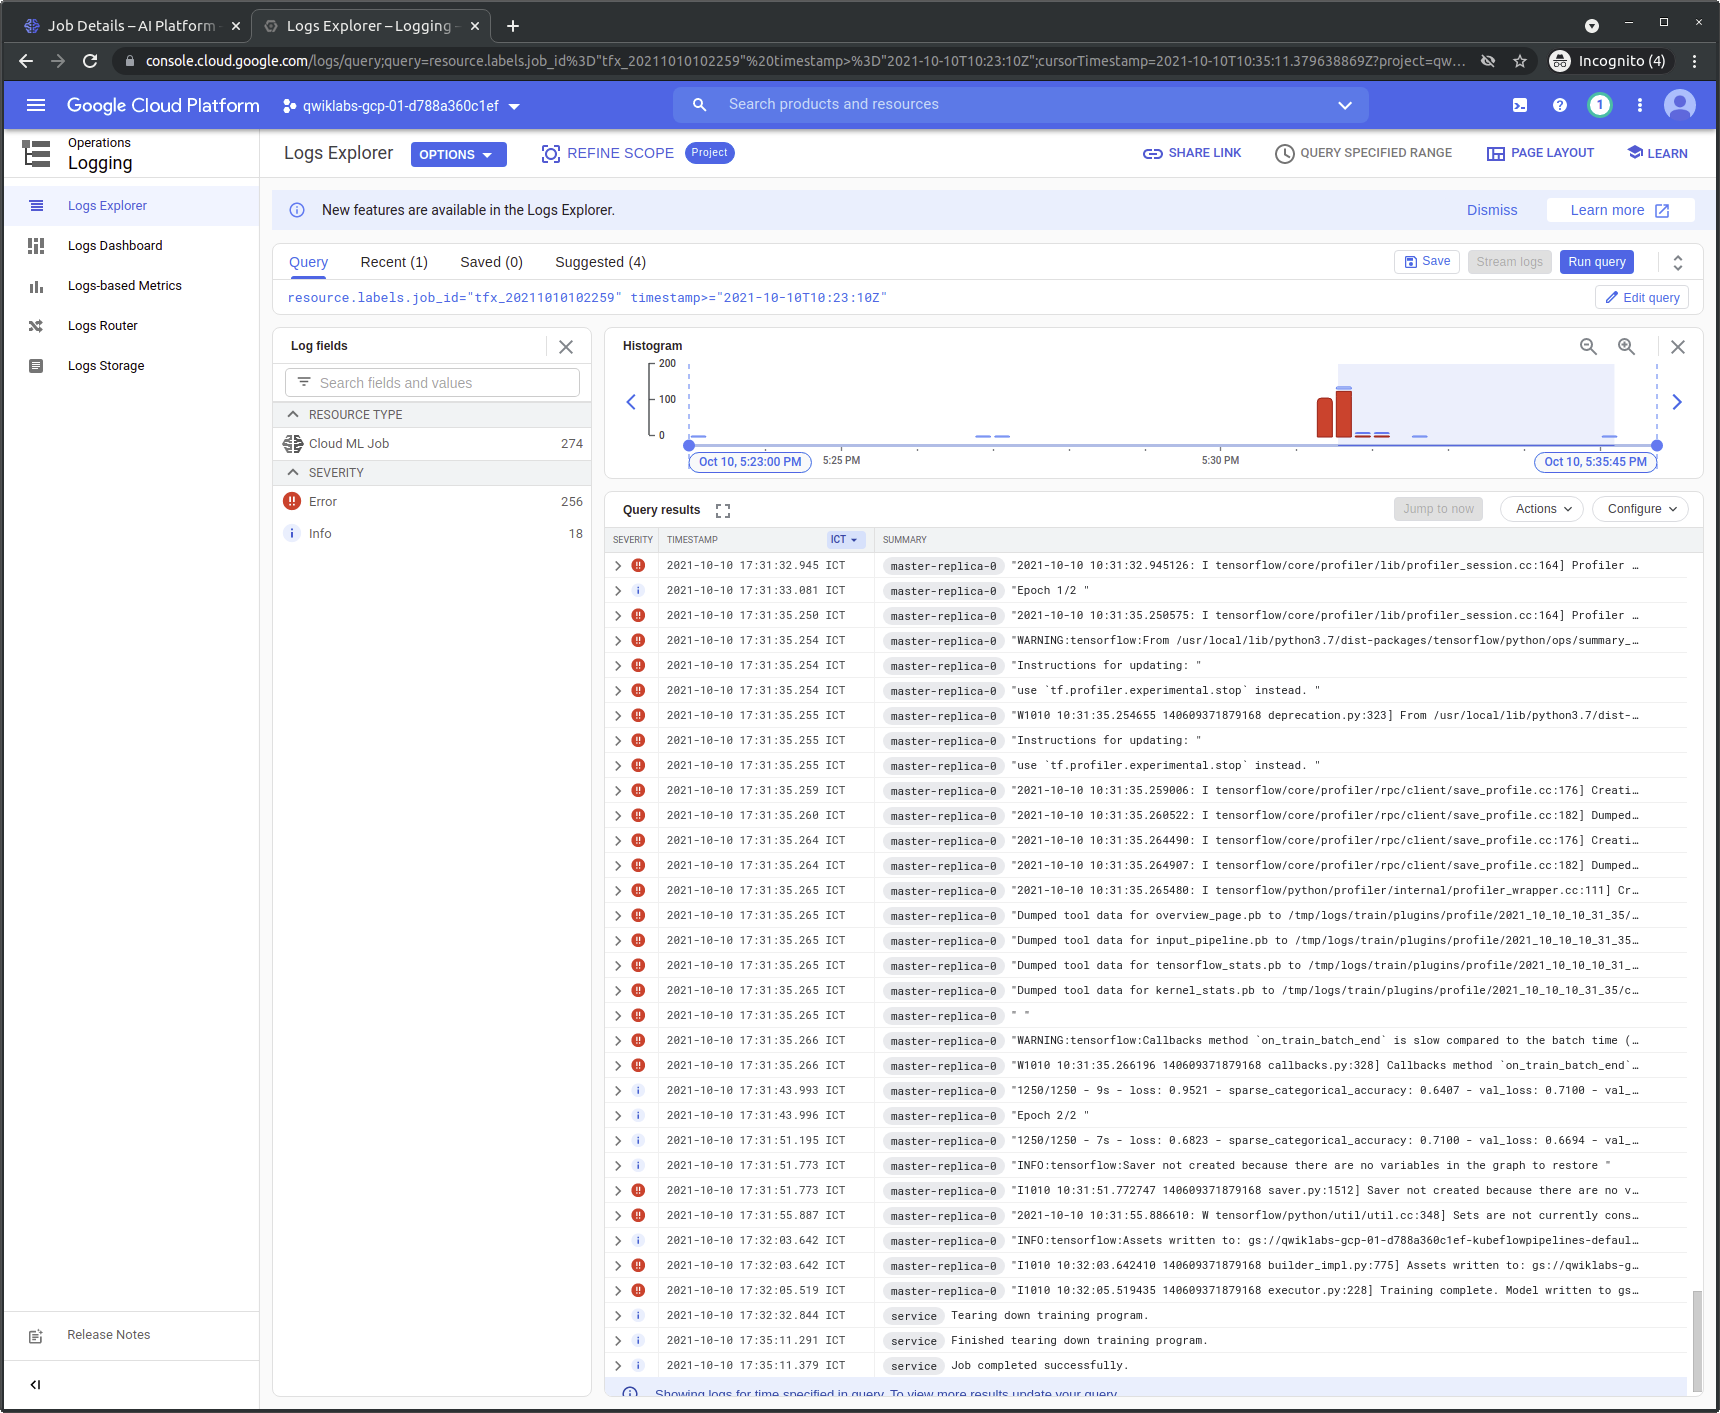Click SHARE LINK
Viewport: 1720px width, 1413px height.
(x=1192, y=153)
